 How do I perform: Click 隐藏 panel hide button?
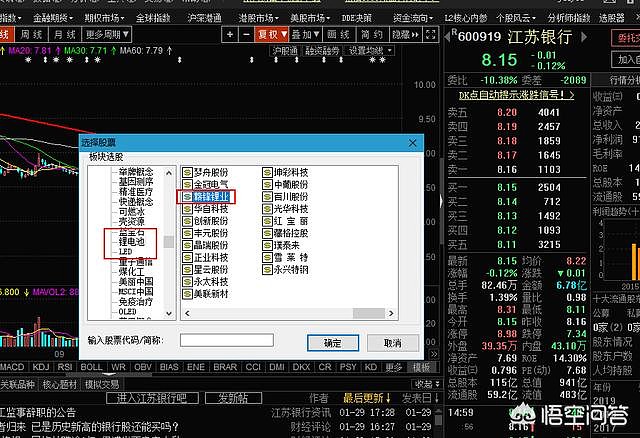(x=405, y=35)
